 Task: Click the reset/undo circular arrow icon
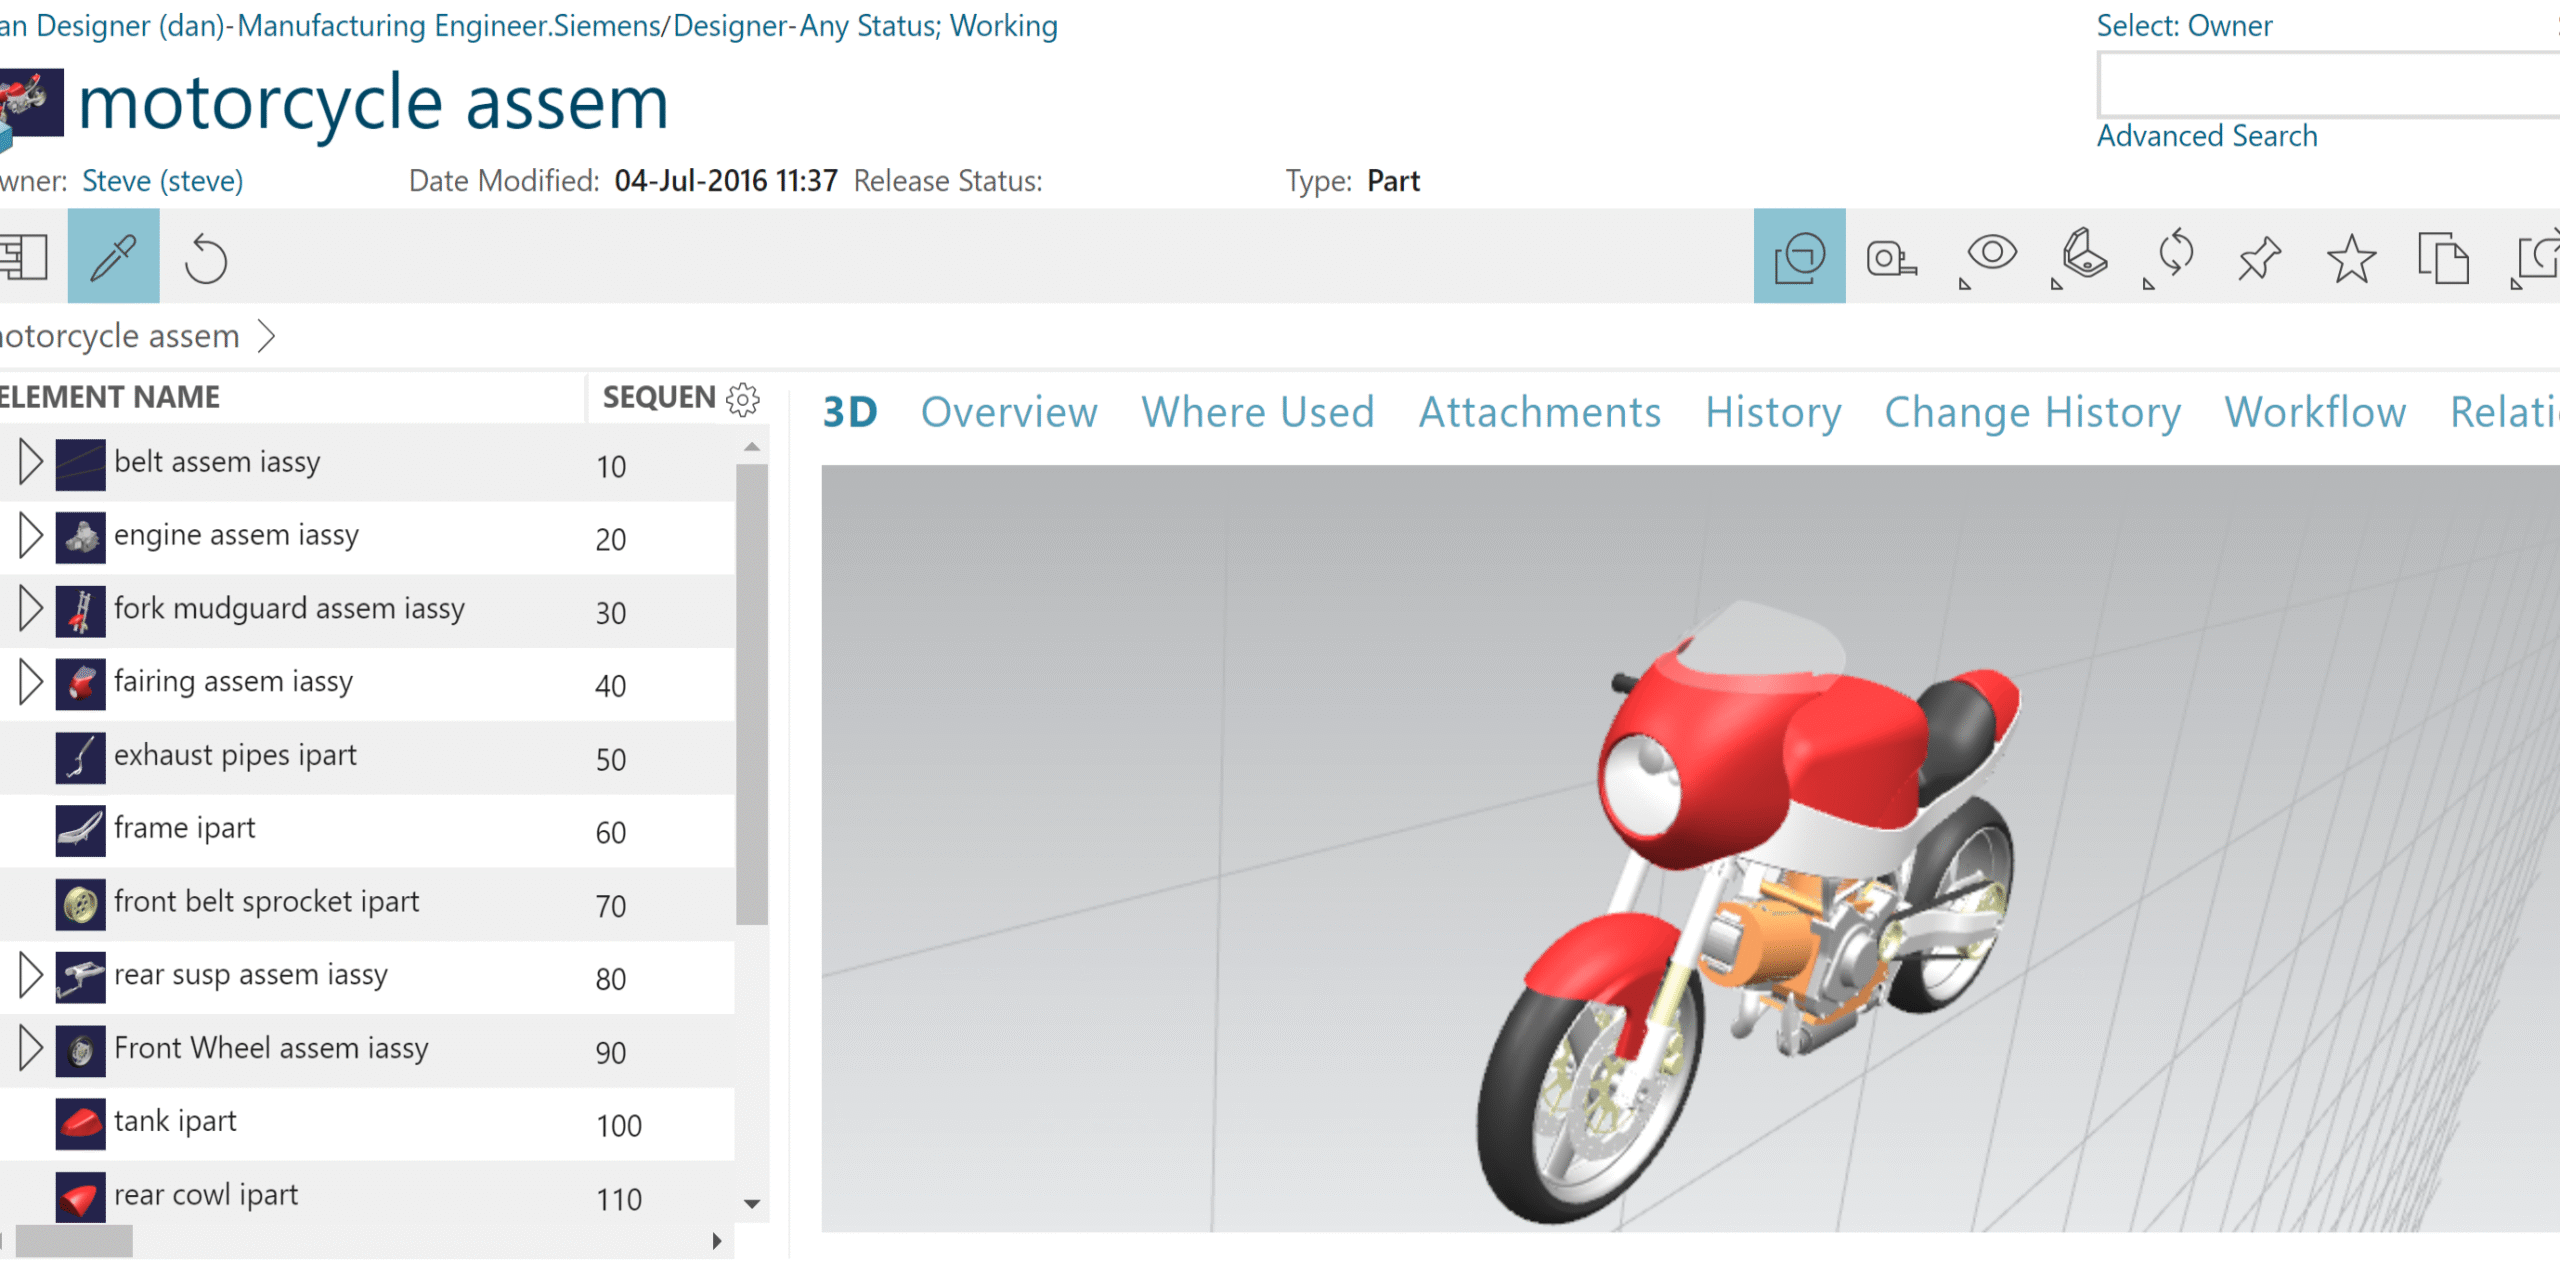206,258
